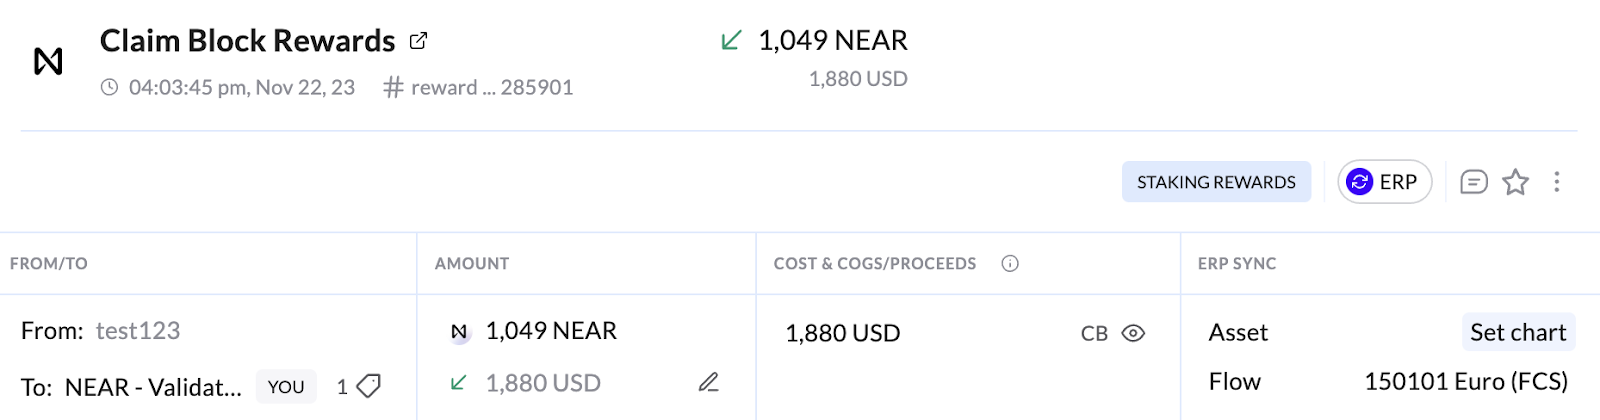Click the STAKING REWARDS label tag
Image resolution: width=1600 pixels, height=420 pixels.
pyautogui.click(x=1216, y=182)
